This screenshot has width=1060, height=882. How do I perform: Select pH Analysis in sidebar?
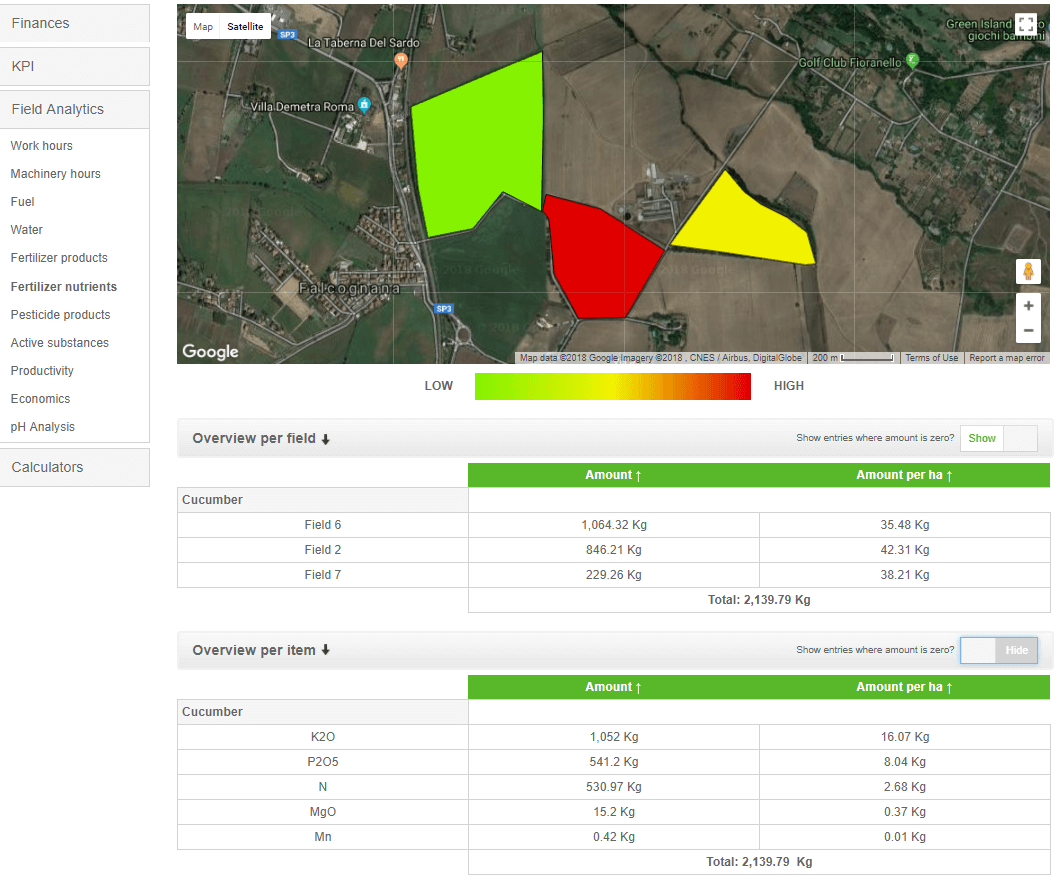click(43, 427)
